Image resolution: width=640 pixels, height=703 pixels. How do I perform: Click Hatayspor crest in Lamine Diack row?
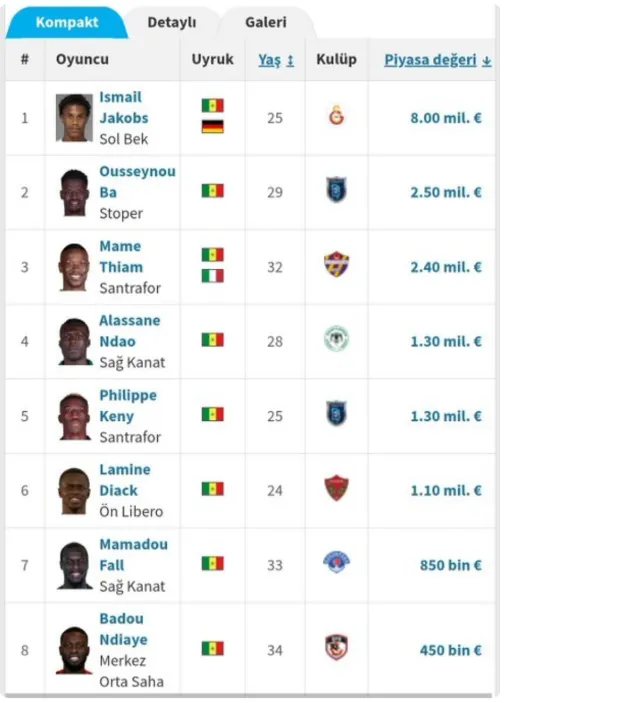(x=336, y=488)
